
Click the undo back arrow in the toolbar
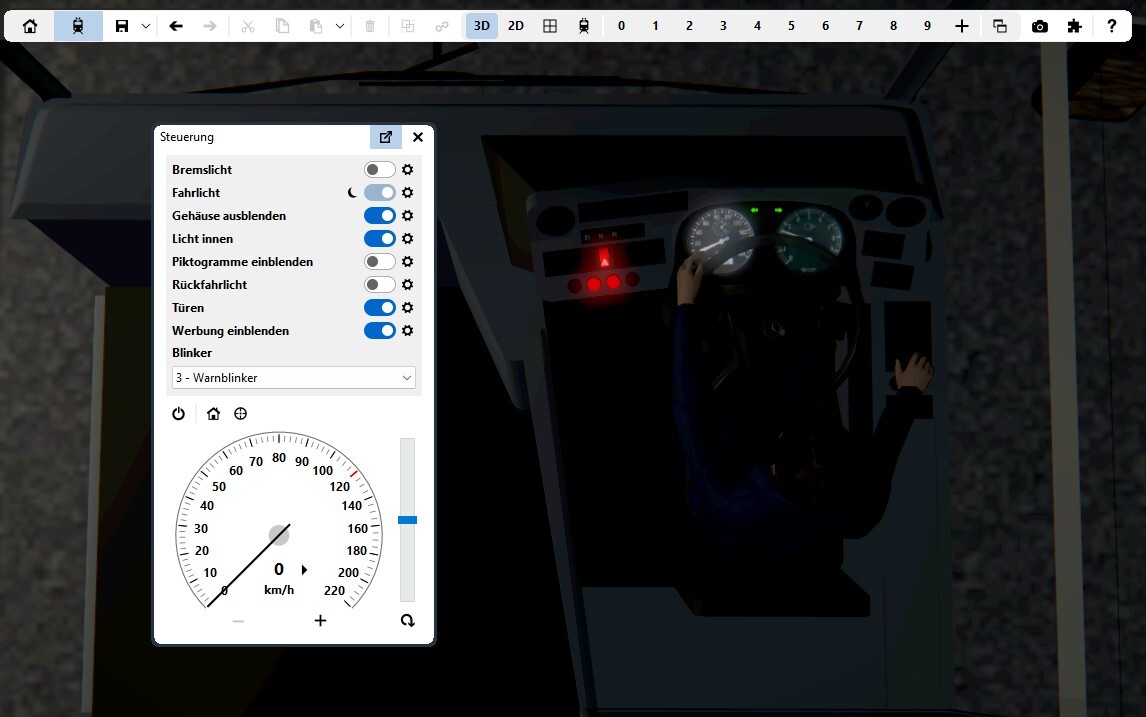click(x=176, y=26)
